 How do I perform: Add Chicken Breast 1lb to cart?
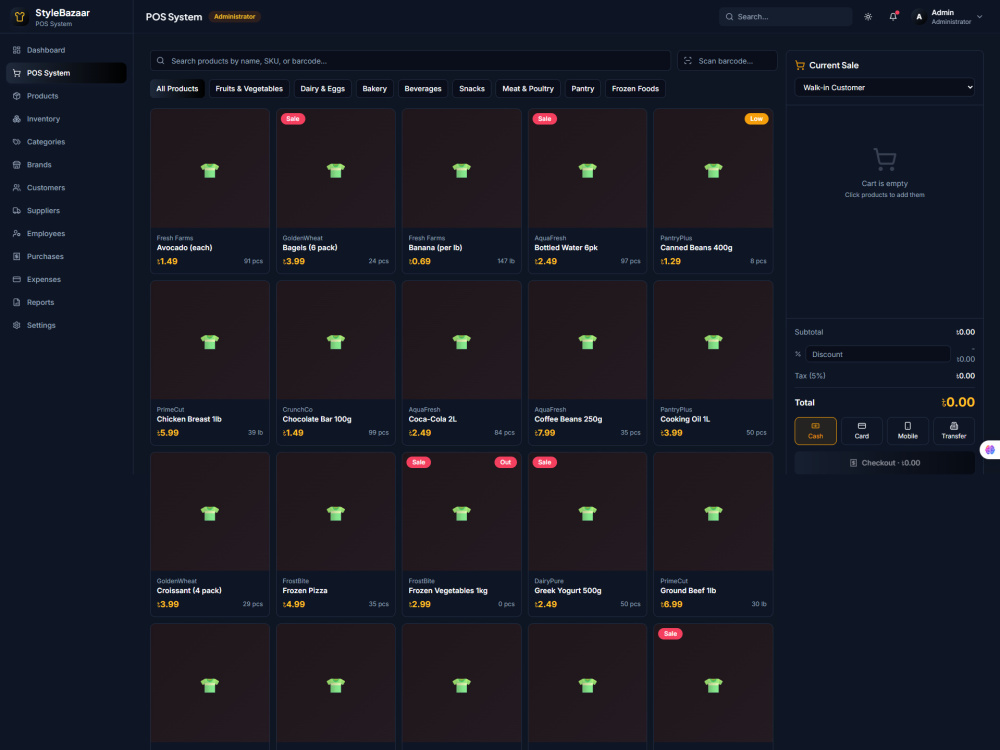[x=210, y=362]
